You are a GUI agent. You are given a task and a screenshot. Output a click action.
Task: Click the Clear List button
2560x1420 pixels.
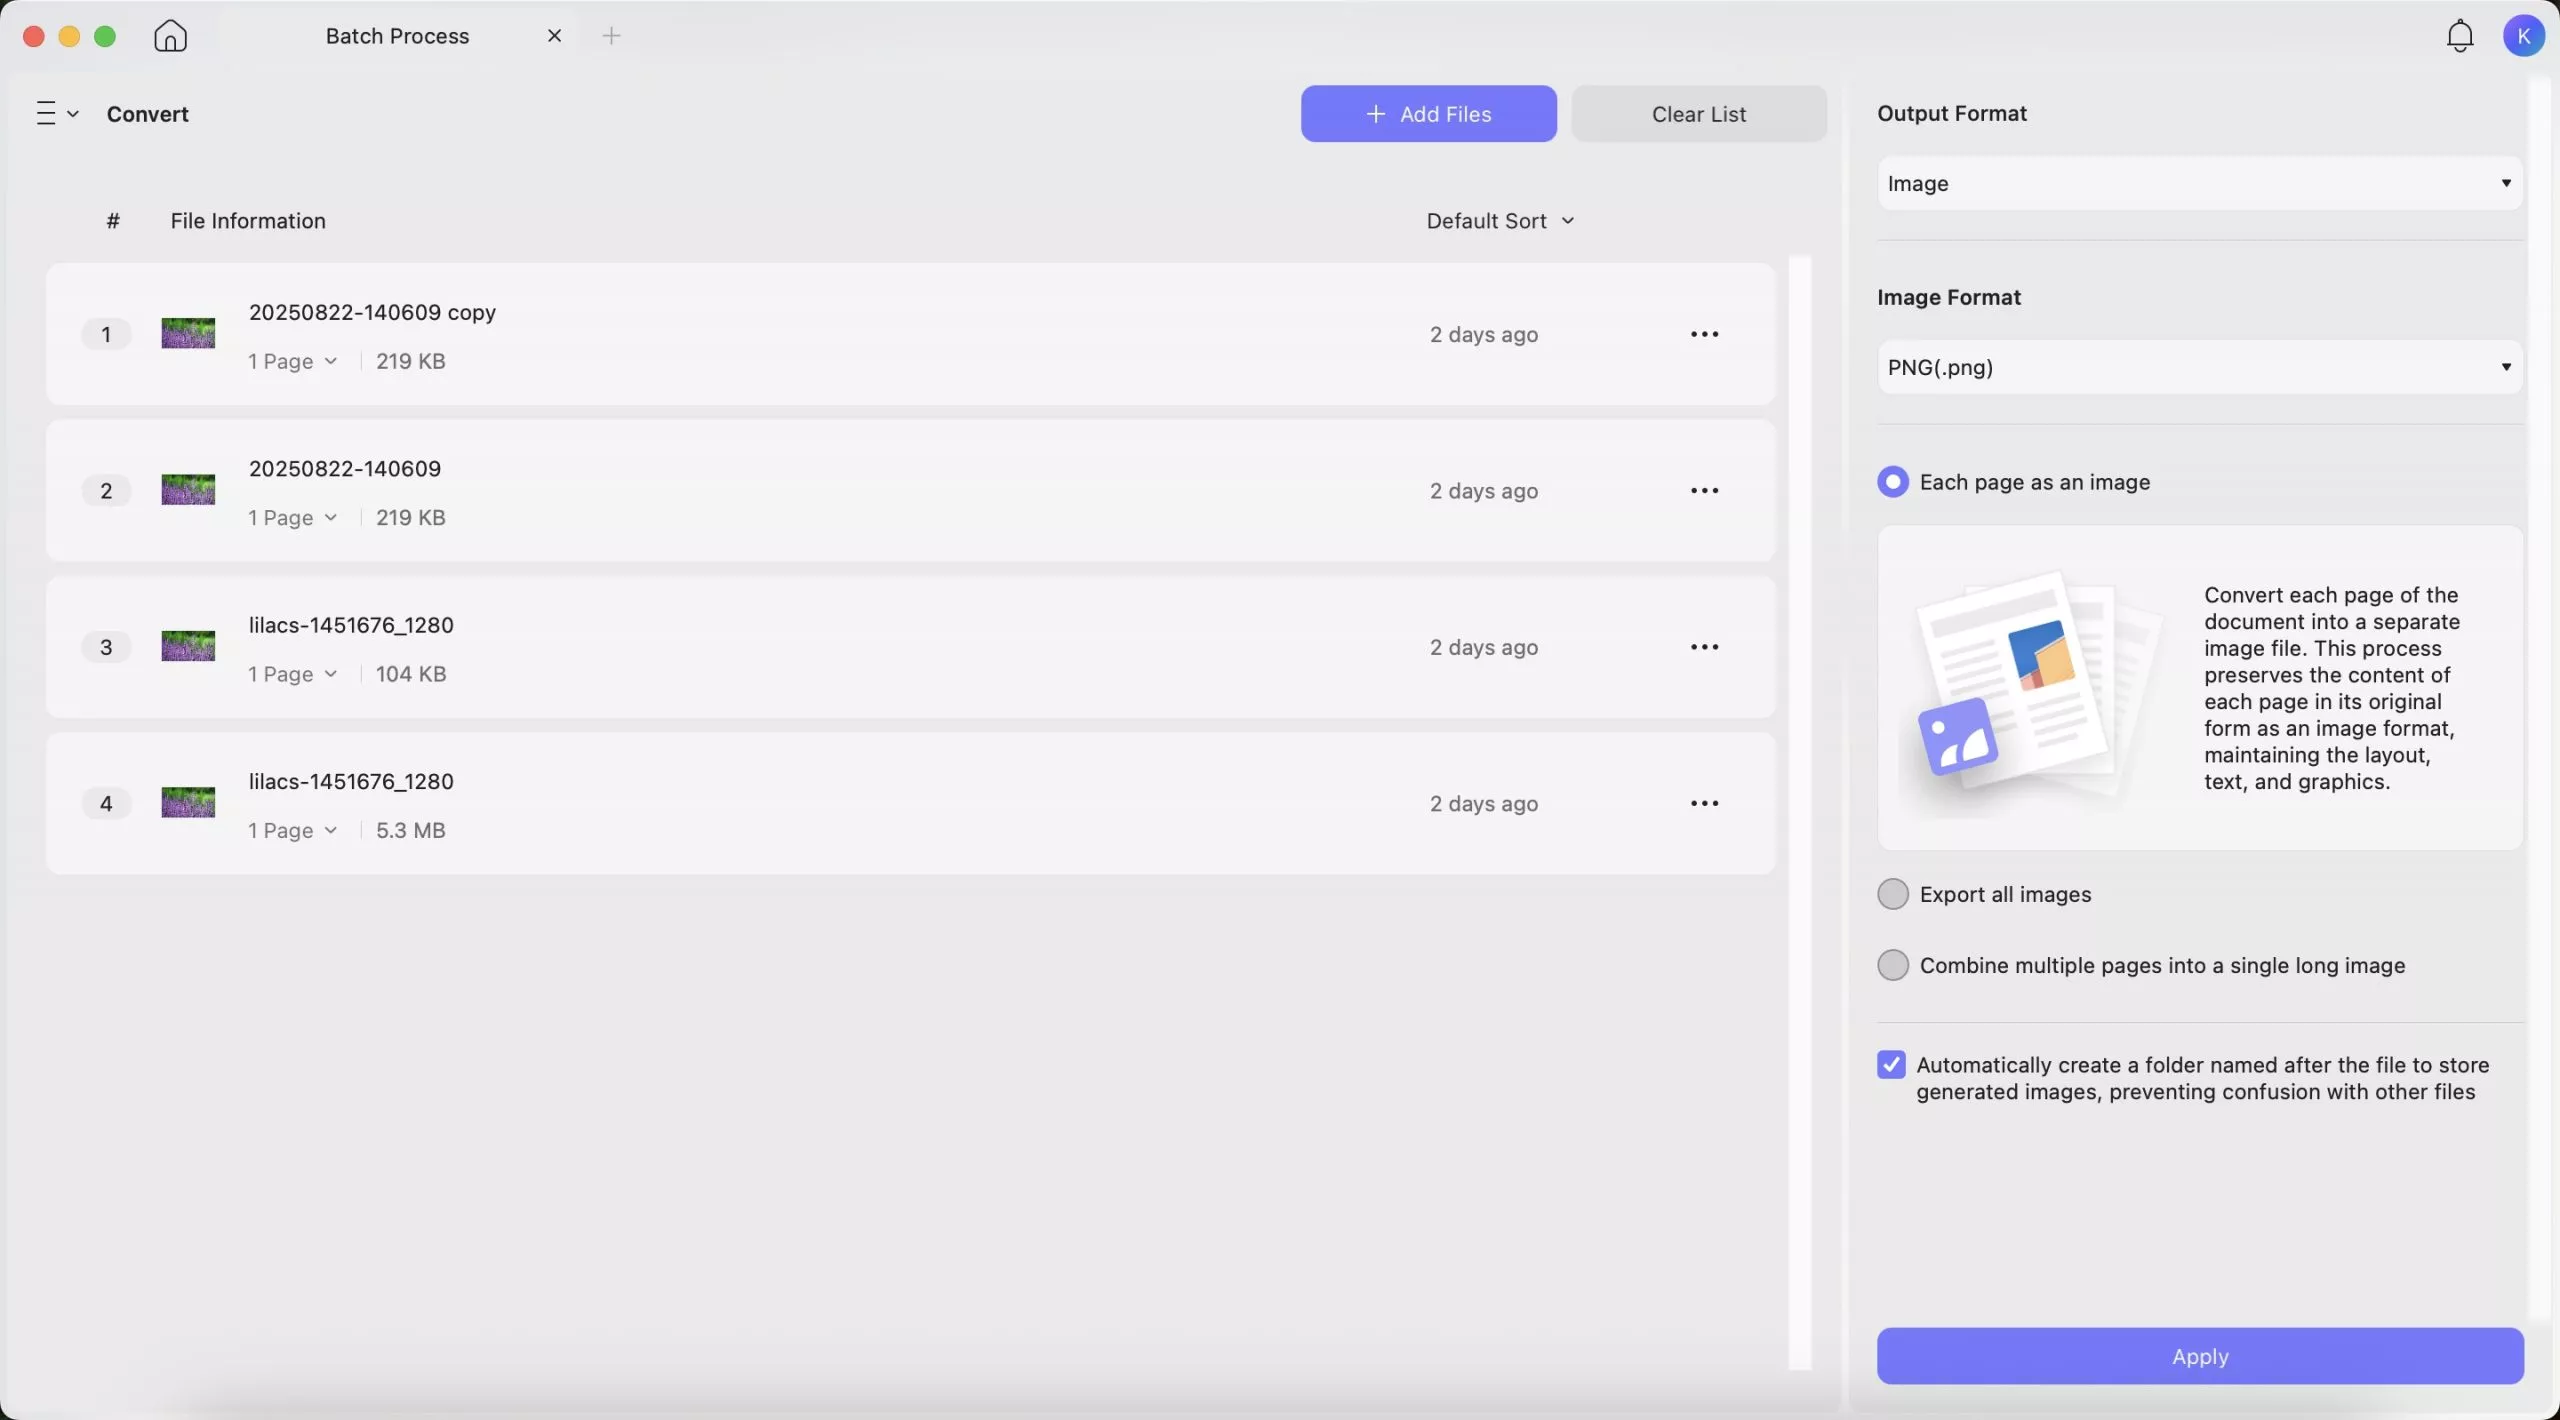click(x=1698, y=113)
